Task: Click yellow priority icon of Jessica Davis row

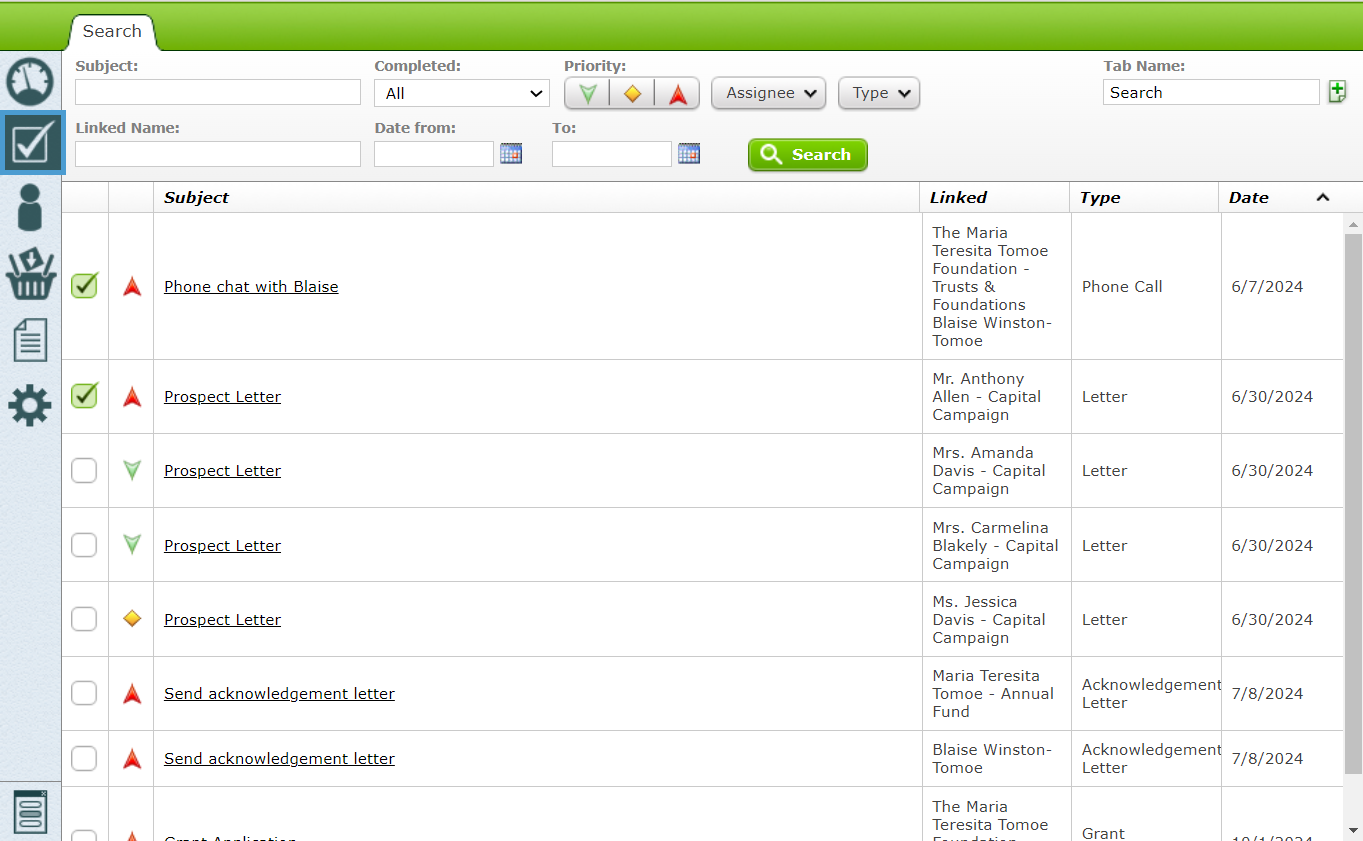Action: click(132, 619)
